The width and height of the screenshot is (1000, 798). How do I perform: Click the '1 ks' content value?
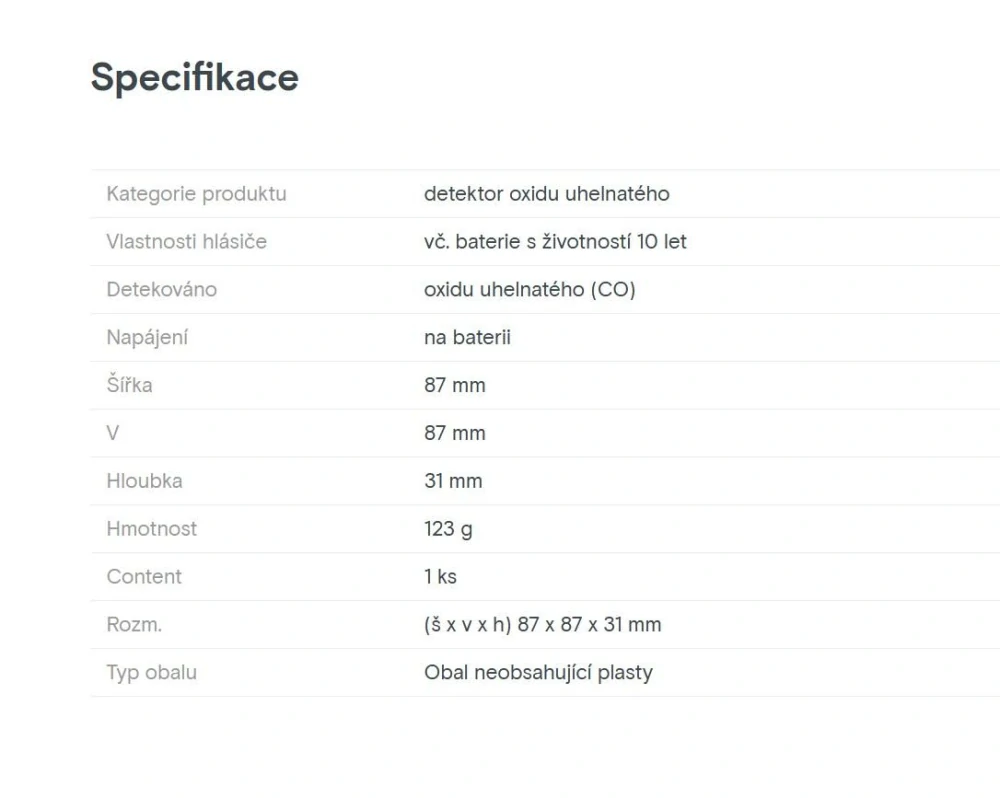coord(440,577)
